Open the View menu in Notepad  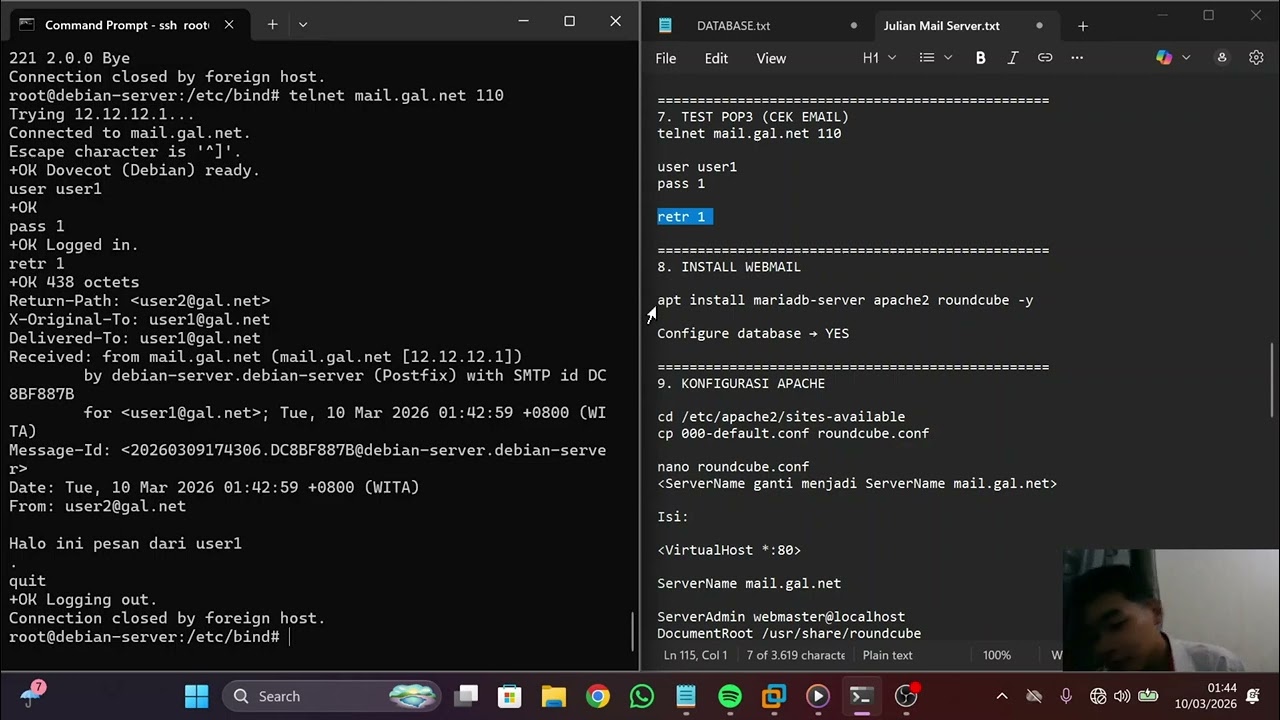[771, 58]
